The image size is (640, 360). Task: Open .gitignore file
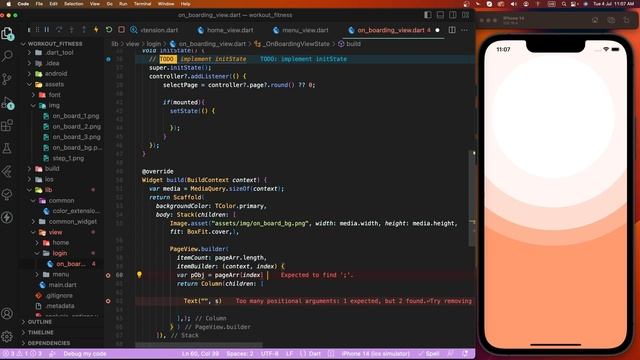pyautogui.click(x=59, y=295)
